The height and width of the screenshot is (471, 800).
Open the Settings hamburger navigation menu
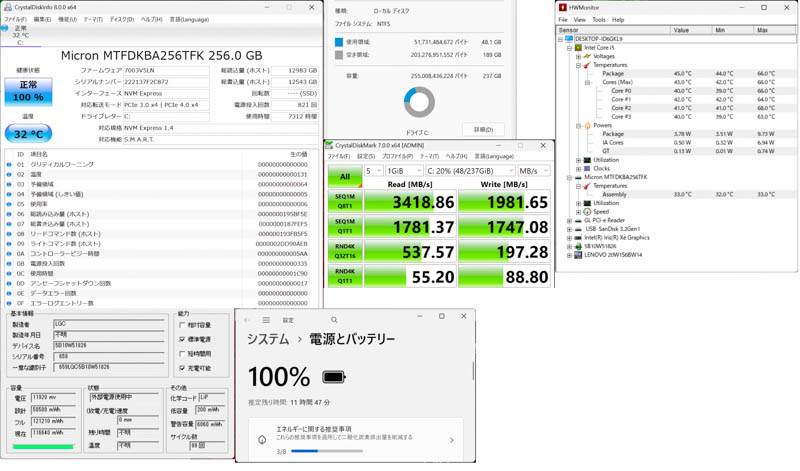[266, 320]
